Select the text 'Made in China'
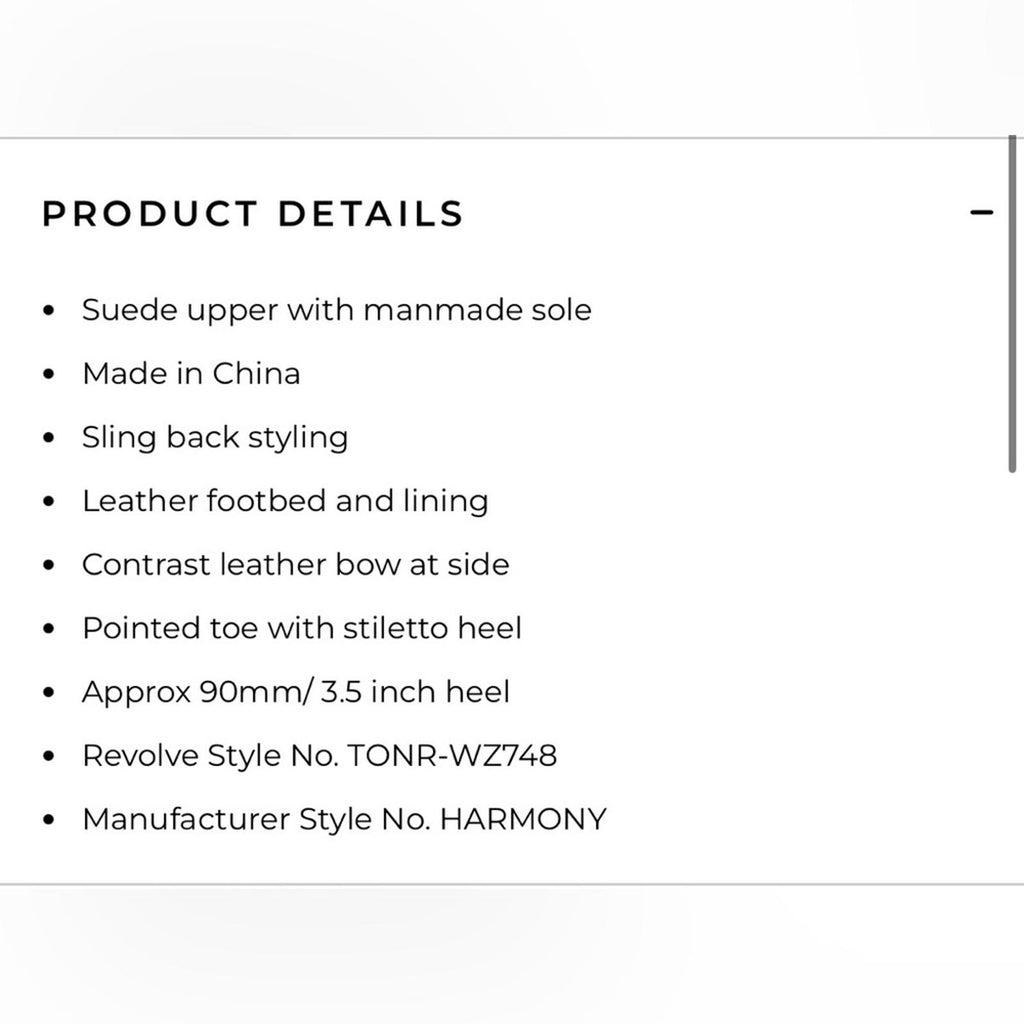 click(x=192, y=374)
